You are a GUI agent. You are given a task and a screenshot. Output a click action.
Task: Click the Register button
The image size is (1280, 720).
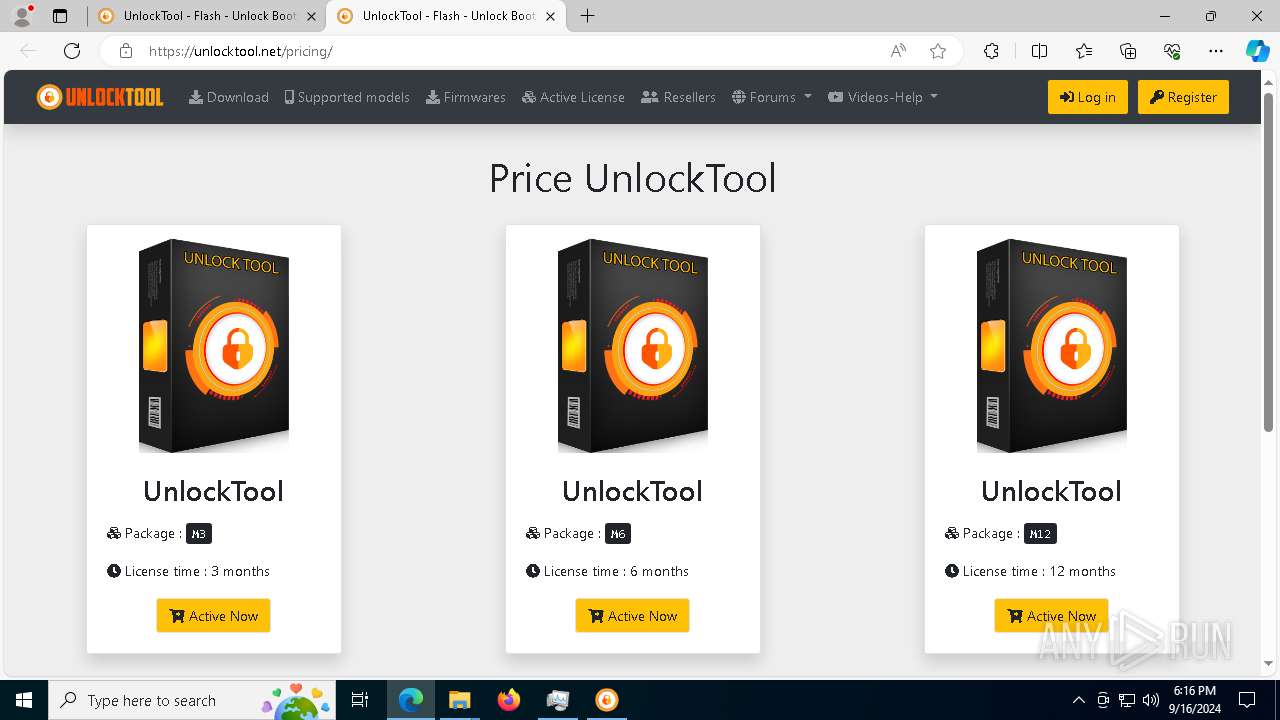coord(1183,97)
